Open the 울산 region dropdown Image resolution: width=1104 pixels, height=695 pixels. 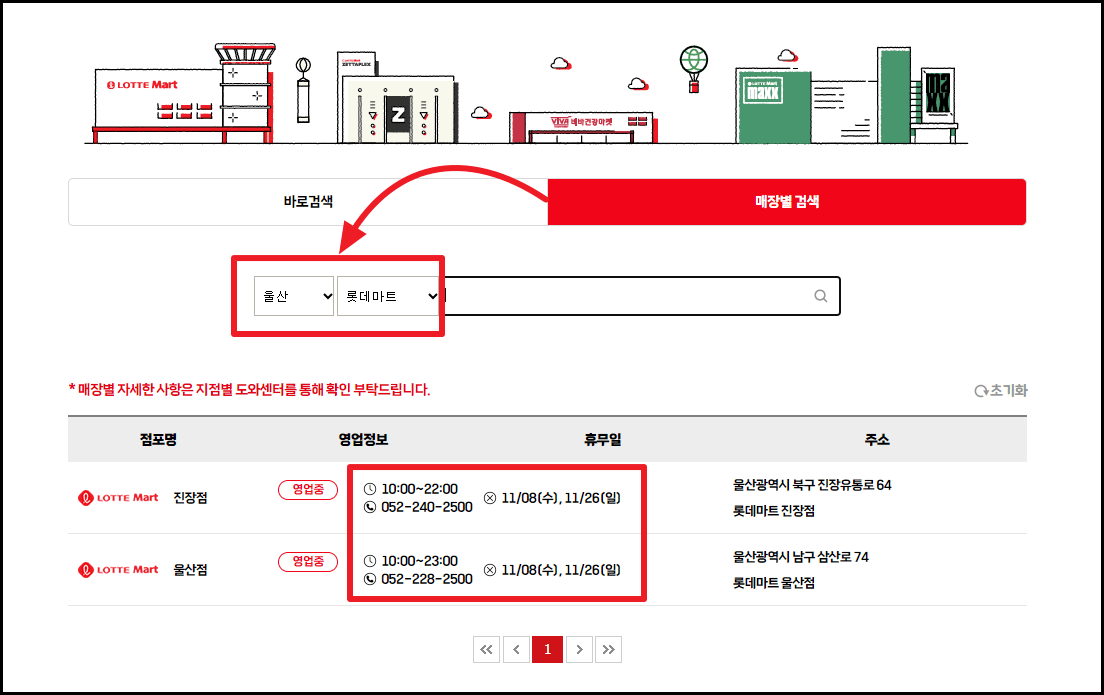coord(293,295)
